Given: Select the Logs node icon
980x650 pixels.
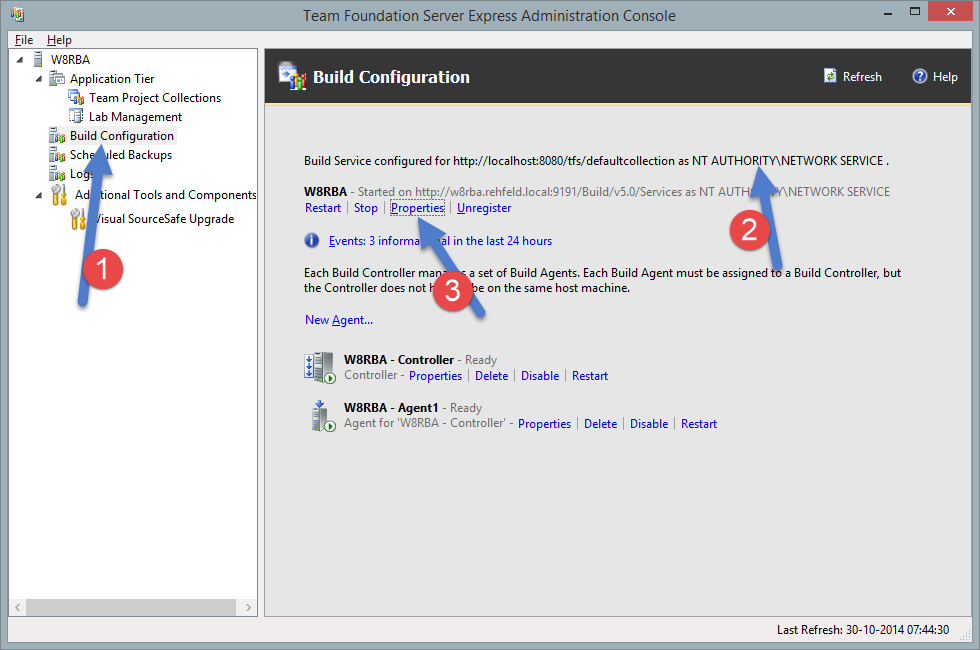Looking at the screenshot, I should click(57, 173).
